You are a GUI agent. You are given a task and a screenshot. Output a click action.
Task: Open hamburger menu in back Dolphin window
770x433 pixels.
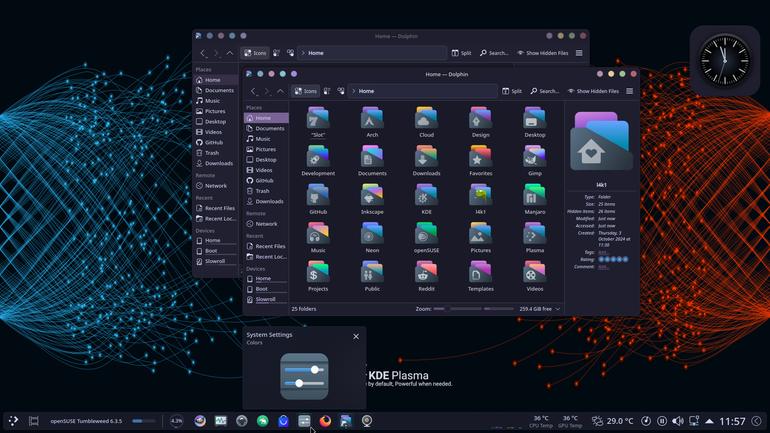coord(579,53)
